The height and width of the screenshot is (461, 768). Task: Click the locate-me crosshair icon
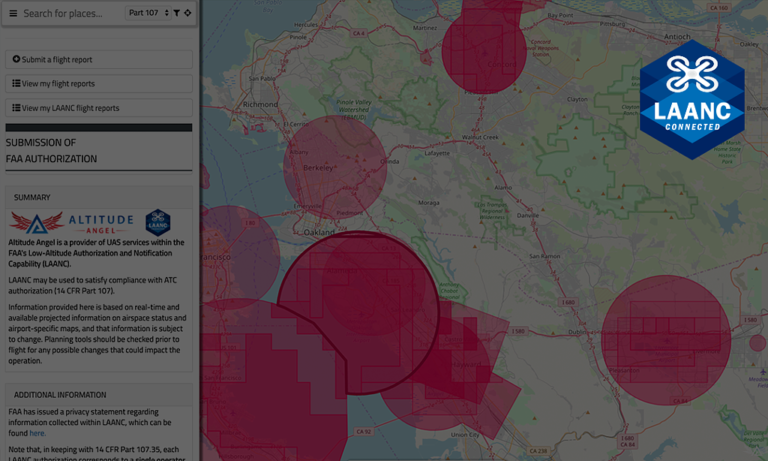click(x=187, y=14)
